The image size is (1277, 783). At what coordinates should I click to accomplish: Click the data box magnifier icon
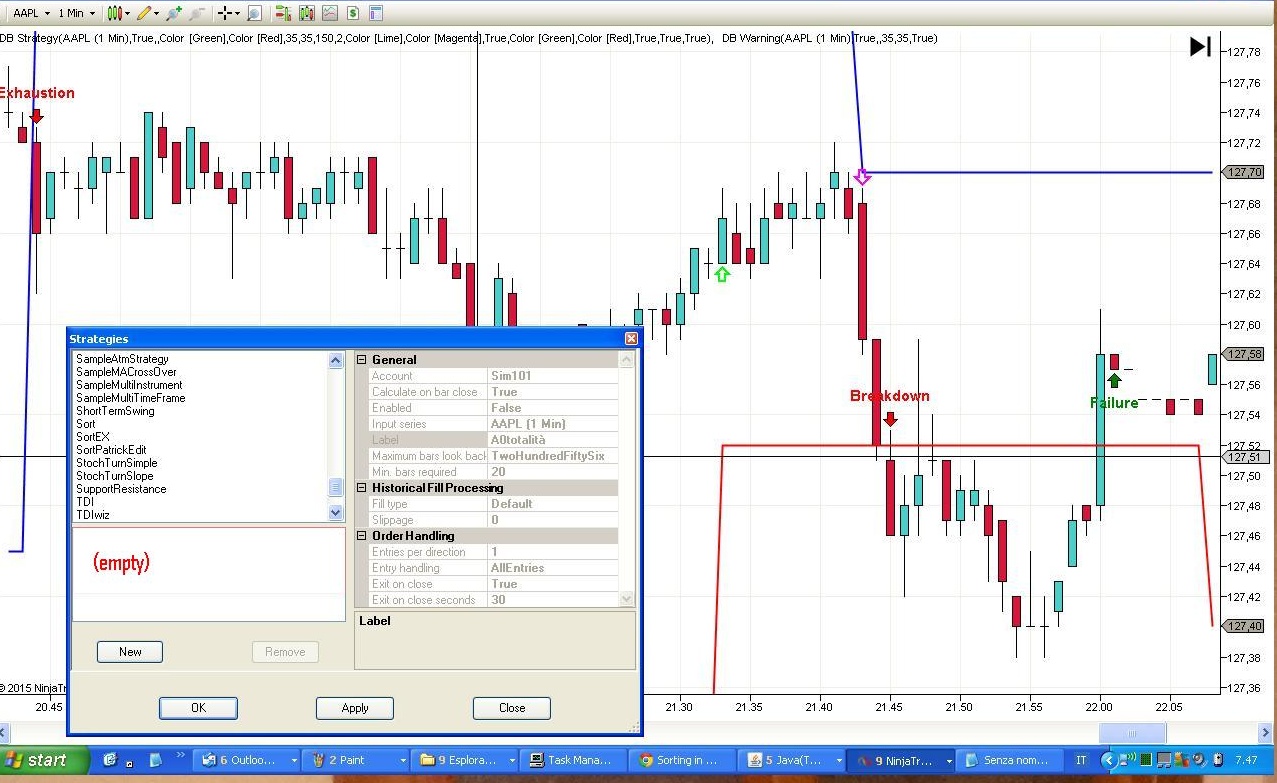[254, 13]
